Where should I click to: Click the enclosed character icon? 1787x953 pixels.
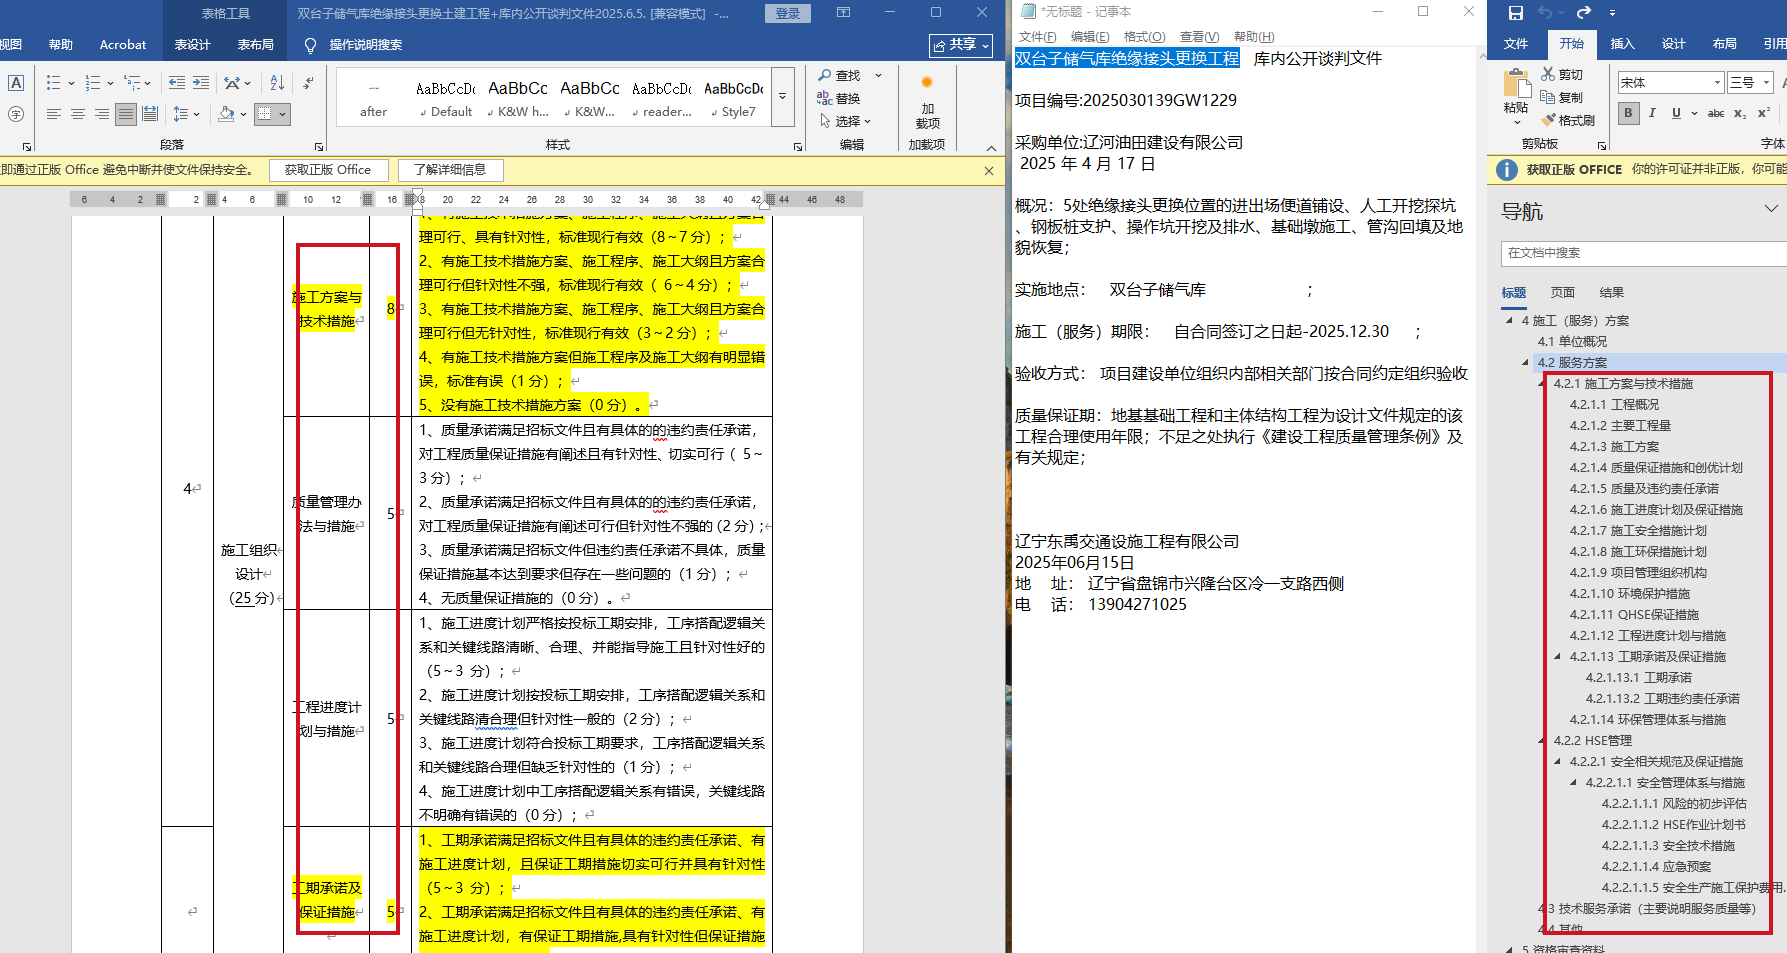[16, 115]
